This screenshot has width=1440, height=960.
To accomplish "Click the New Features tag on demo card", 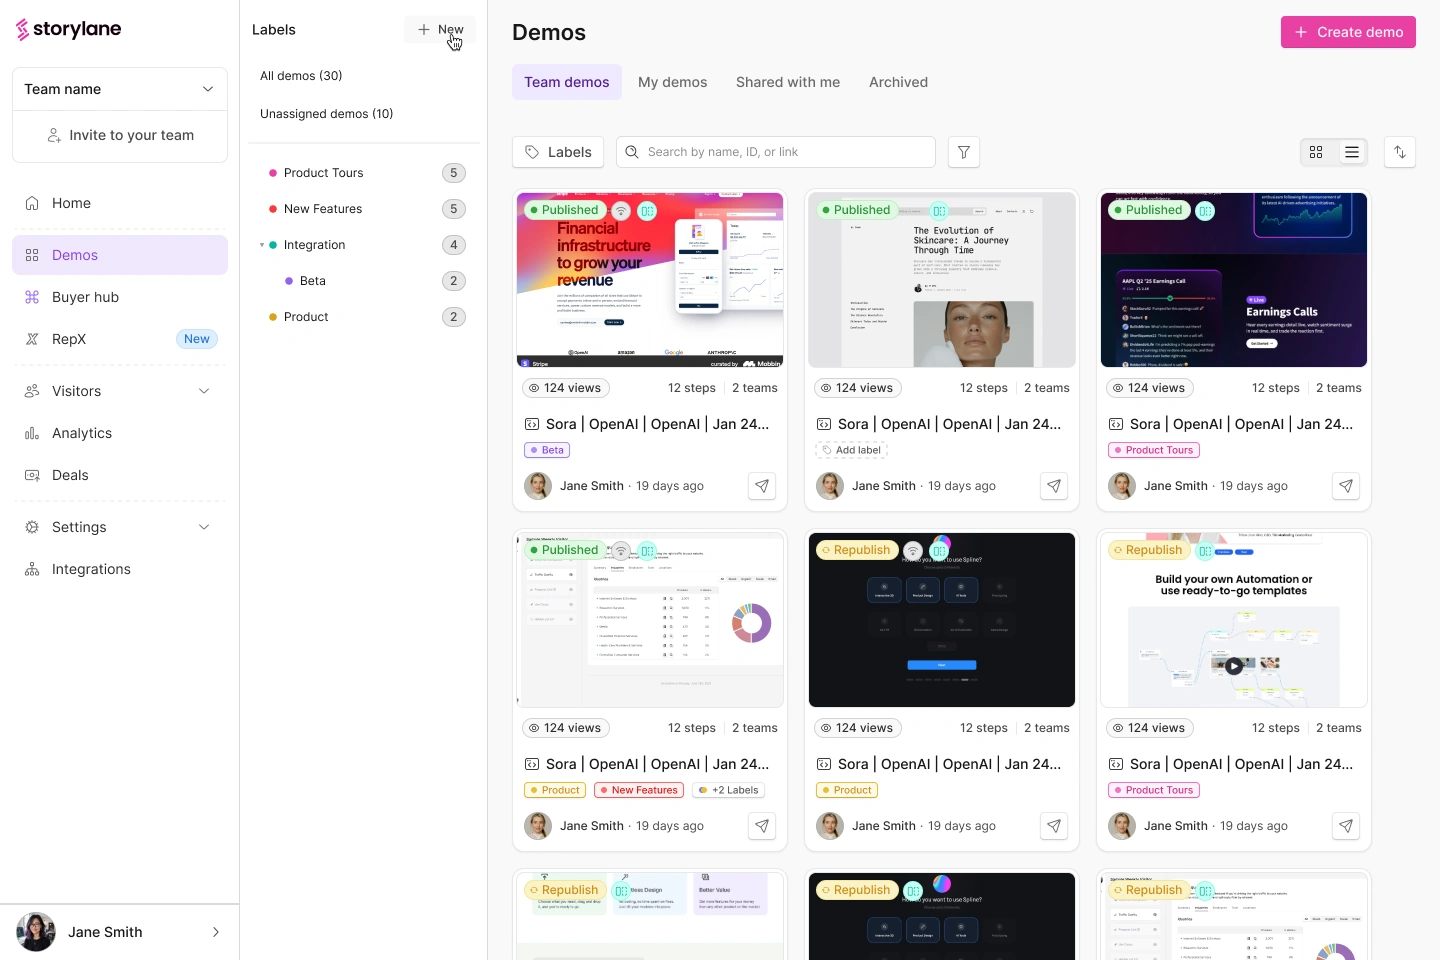I will [x=638, y=790].
